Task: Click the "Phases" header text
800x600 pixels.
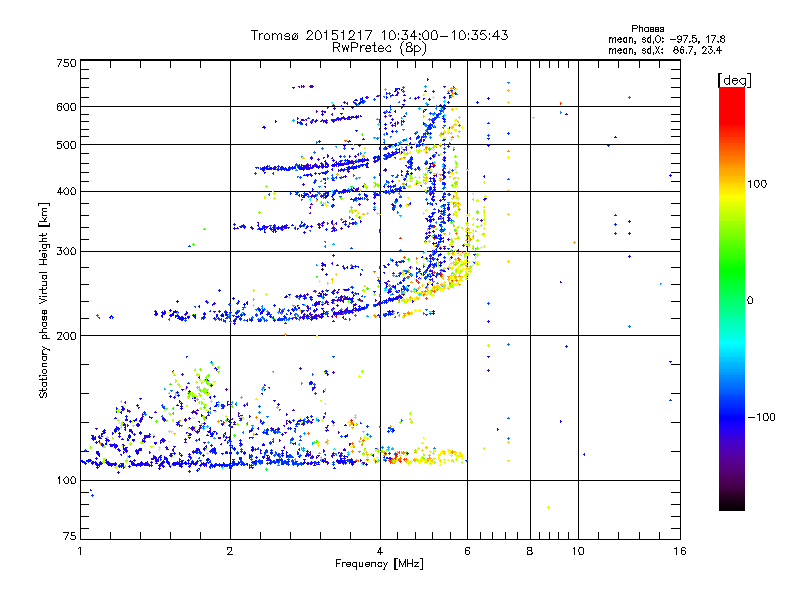Action: click(x=647, y=29)
